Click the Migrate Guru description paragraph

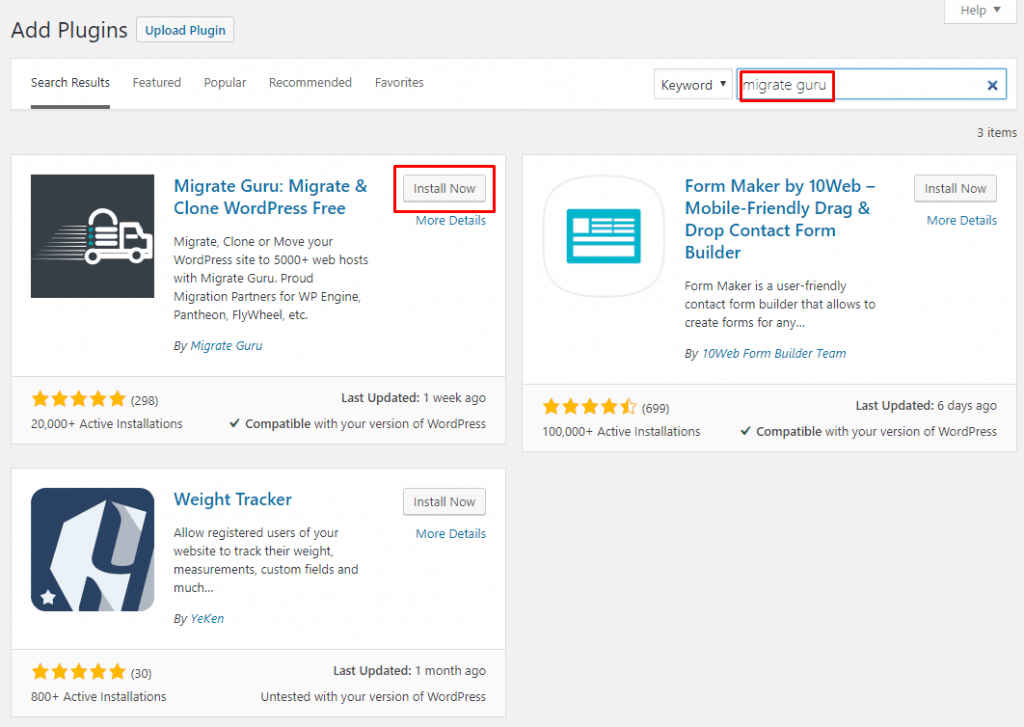(271, 278)
